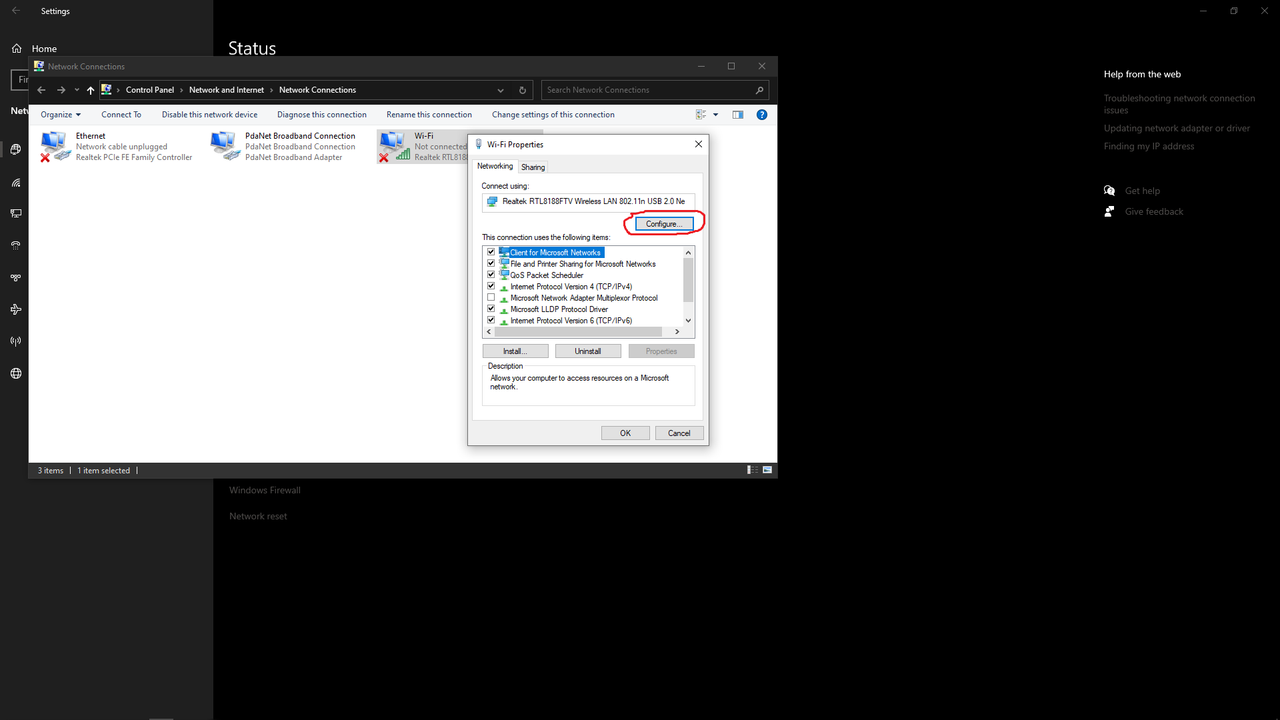
Task: Click the horizontal scroll right arrow in items list
Action: pos(677,332)
